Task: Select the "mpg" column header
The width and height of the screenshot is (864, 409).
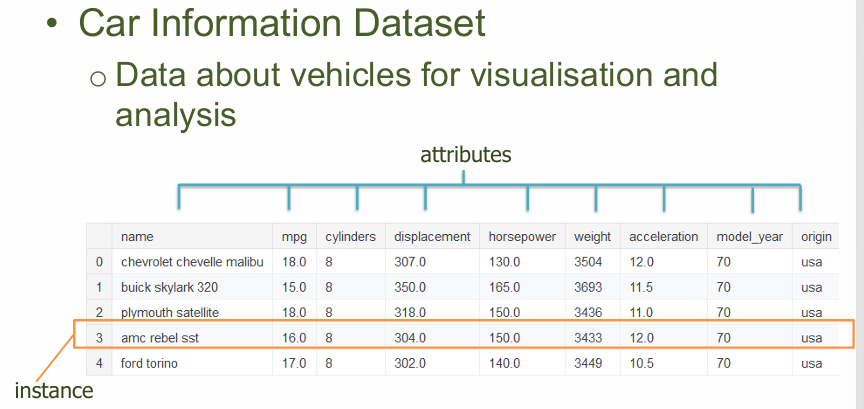Action: [294, 237]
